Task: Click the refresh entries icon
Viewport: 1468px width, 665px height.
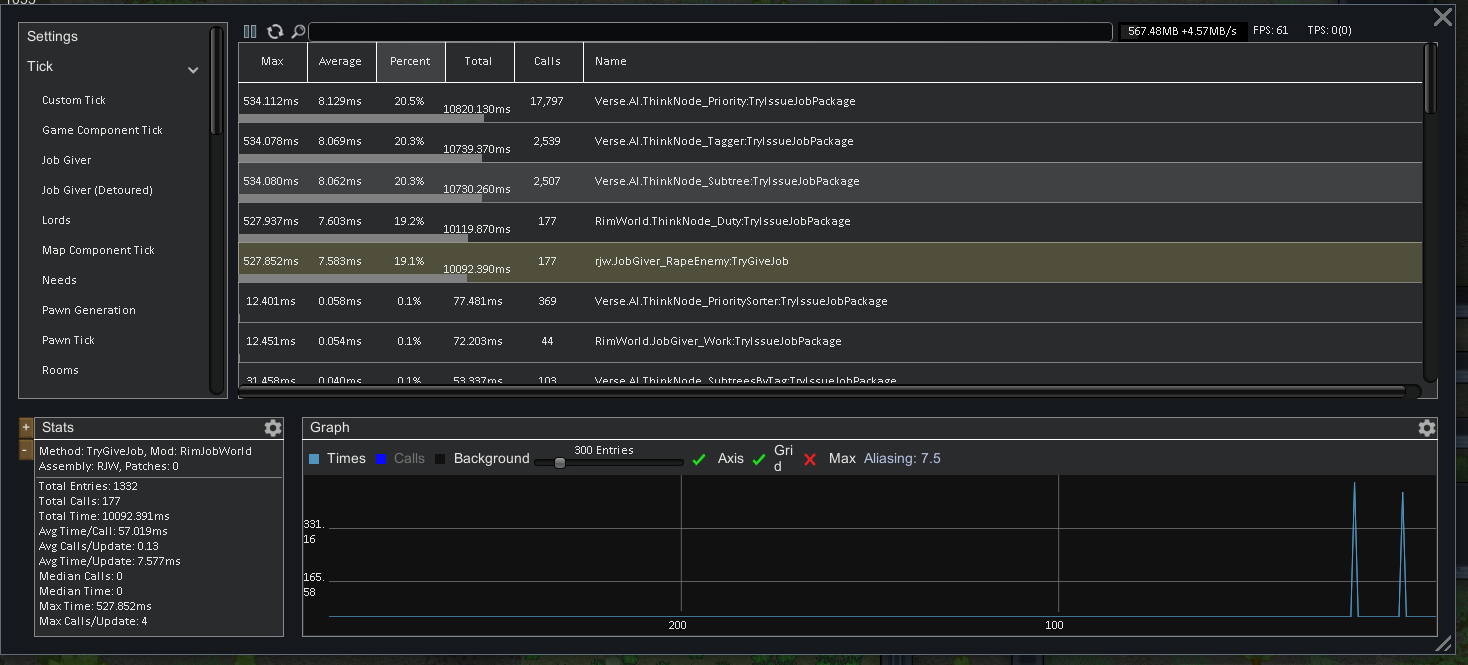Action: click(275, 32)
